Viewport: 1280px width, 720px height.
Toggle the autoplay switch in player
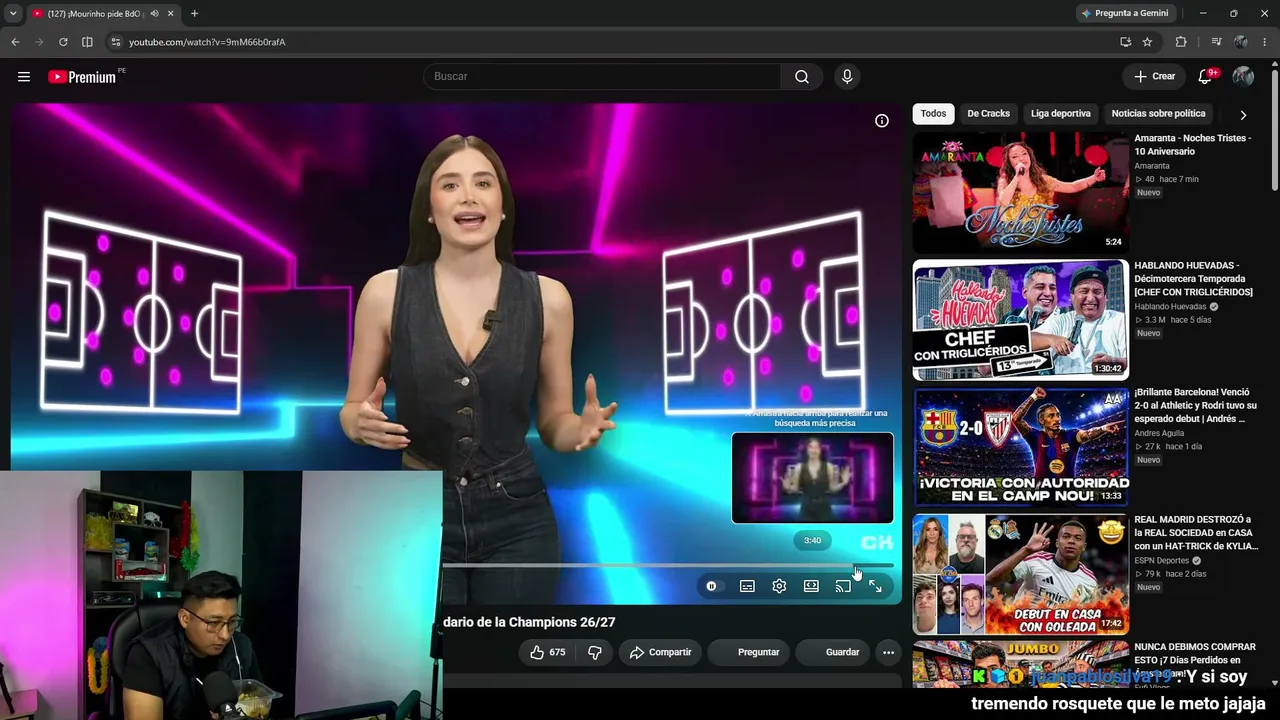coord(711,586)
